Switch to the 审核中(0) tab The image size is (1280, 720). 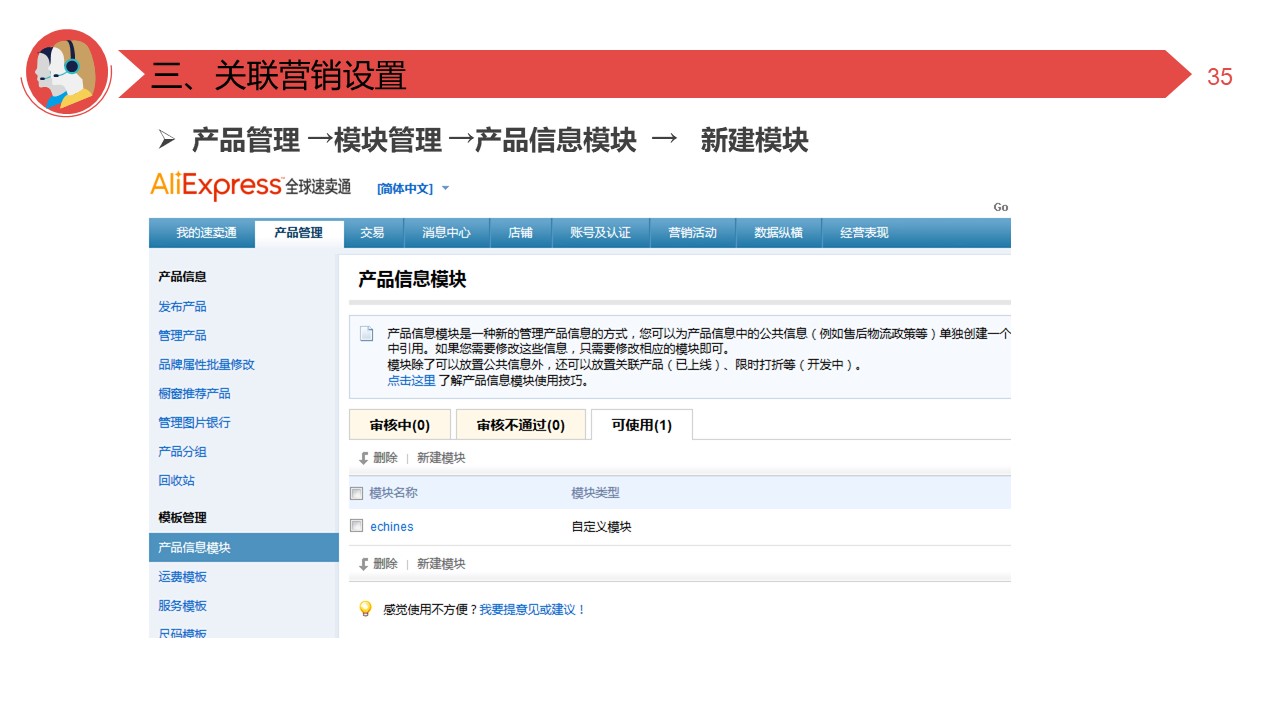click(x=400, y=425)
